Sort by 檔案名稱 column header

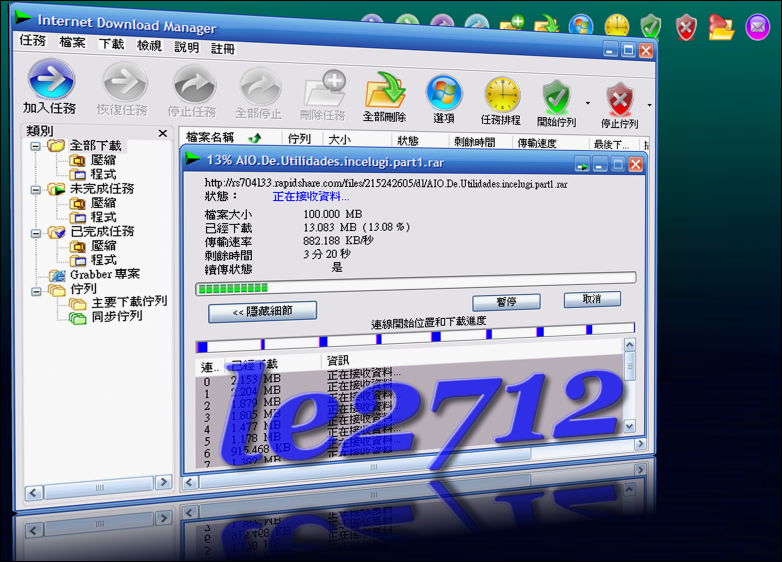pyautogui.click(x=210, y=137)
